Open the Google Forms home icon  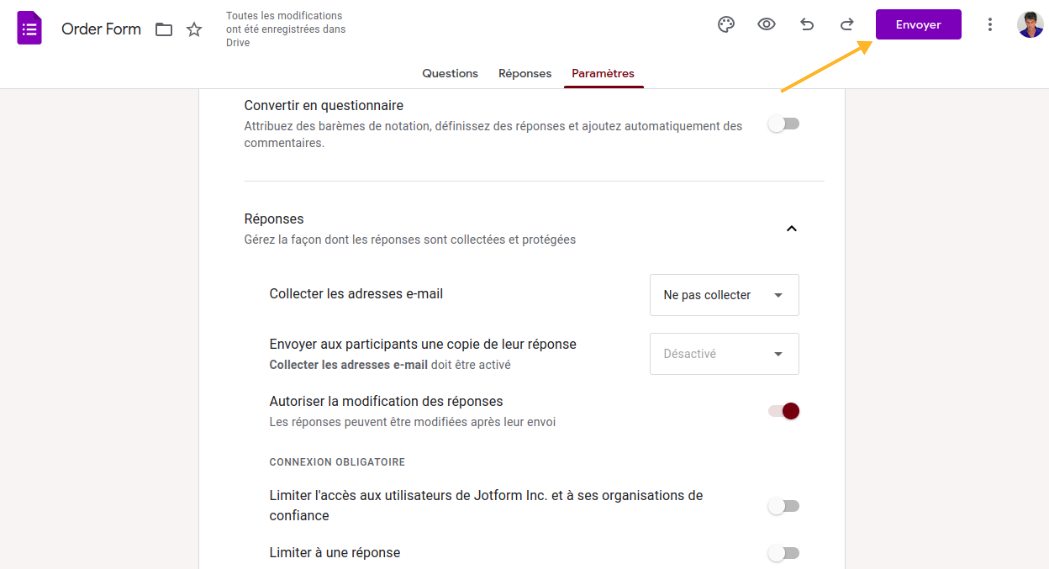[x=29, y=28]
